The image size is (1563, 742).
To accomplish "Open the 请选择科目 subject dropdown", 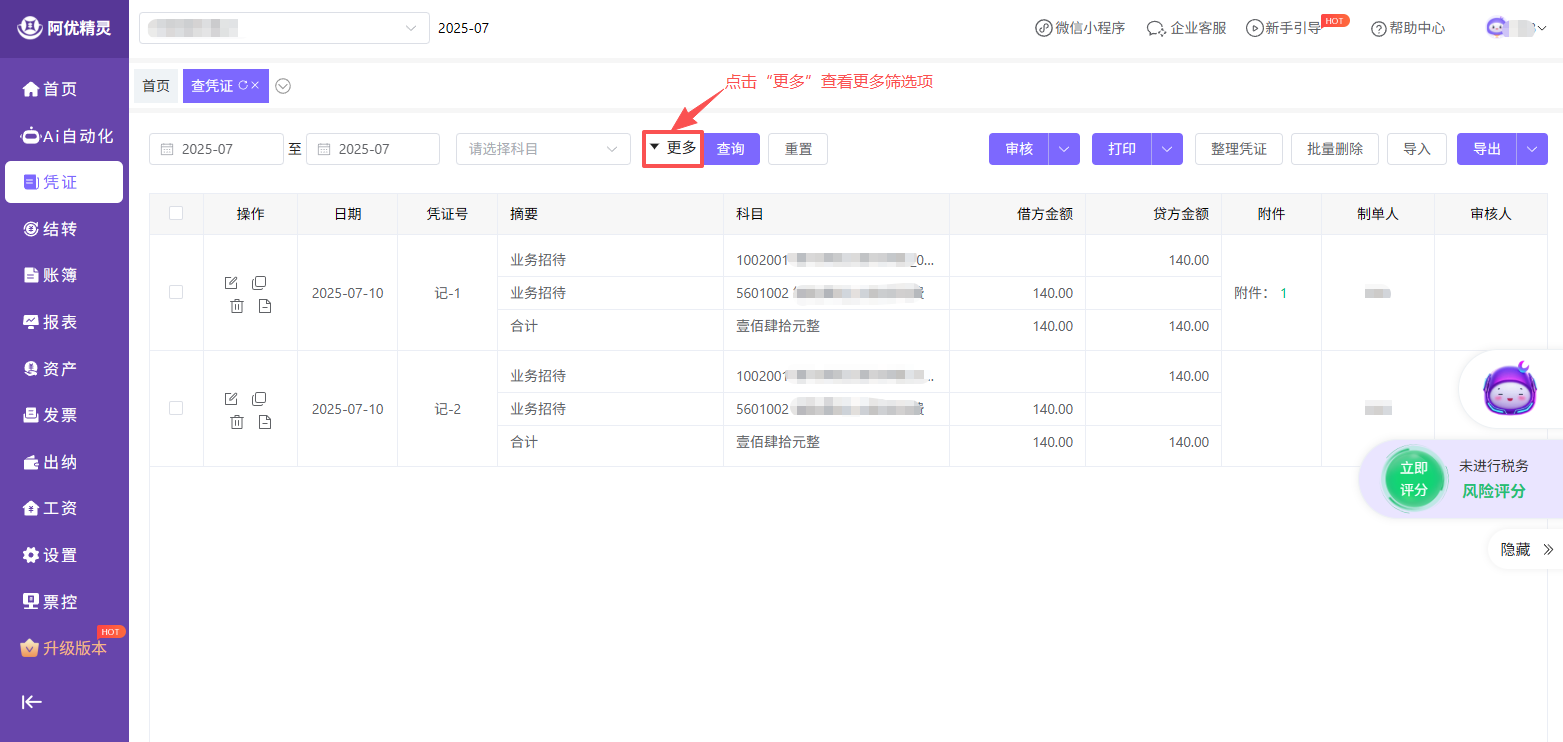I will (543, 149).
